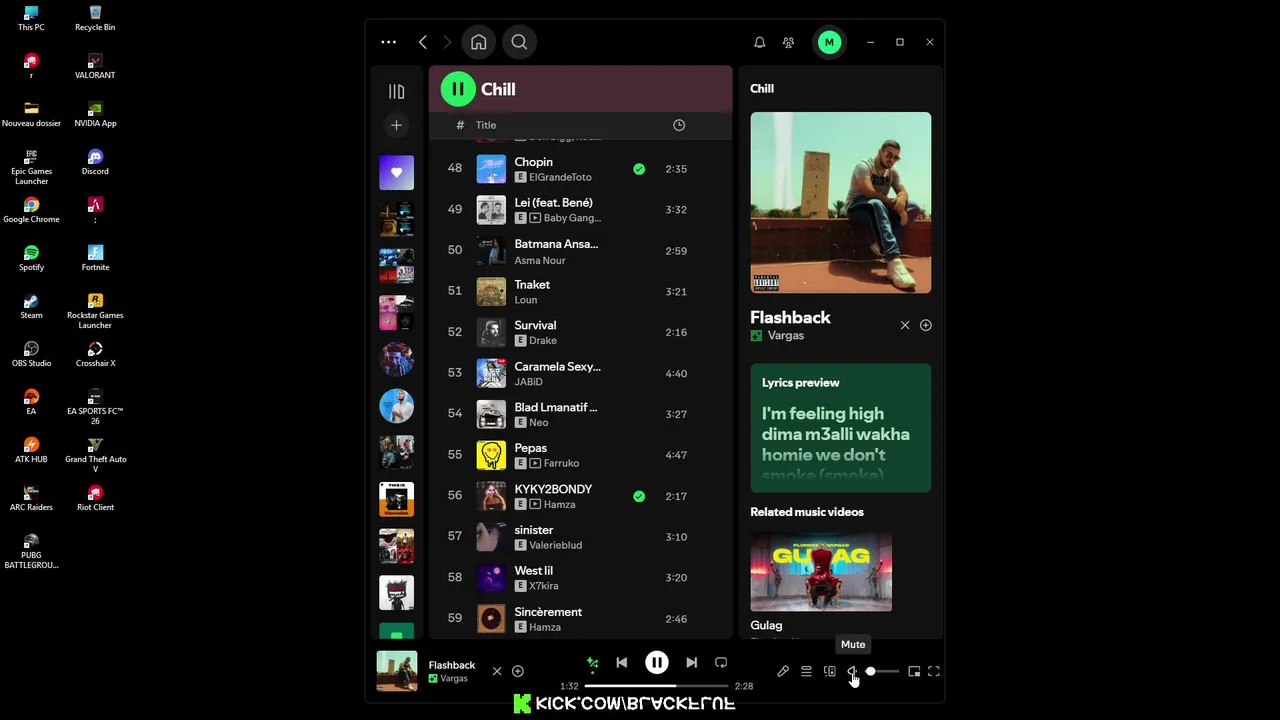Adjust the volume slider
The width and height of the screenshot is (1280, 720).
[x=882, y=671]
